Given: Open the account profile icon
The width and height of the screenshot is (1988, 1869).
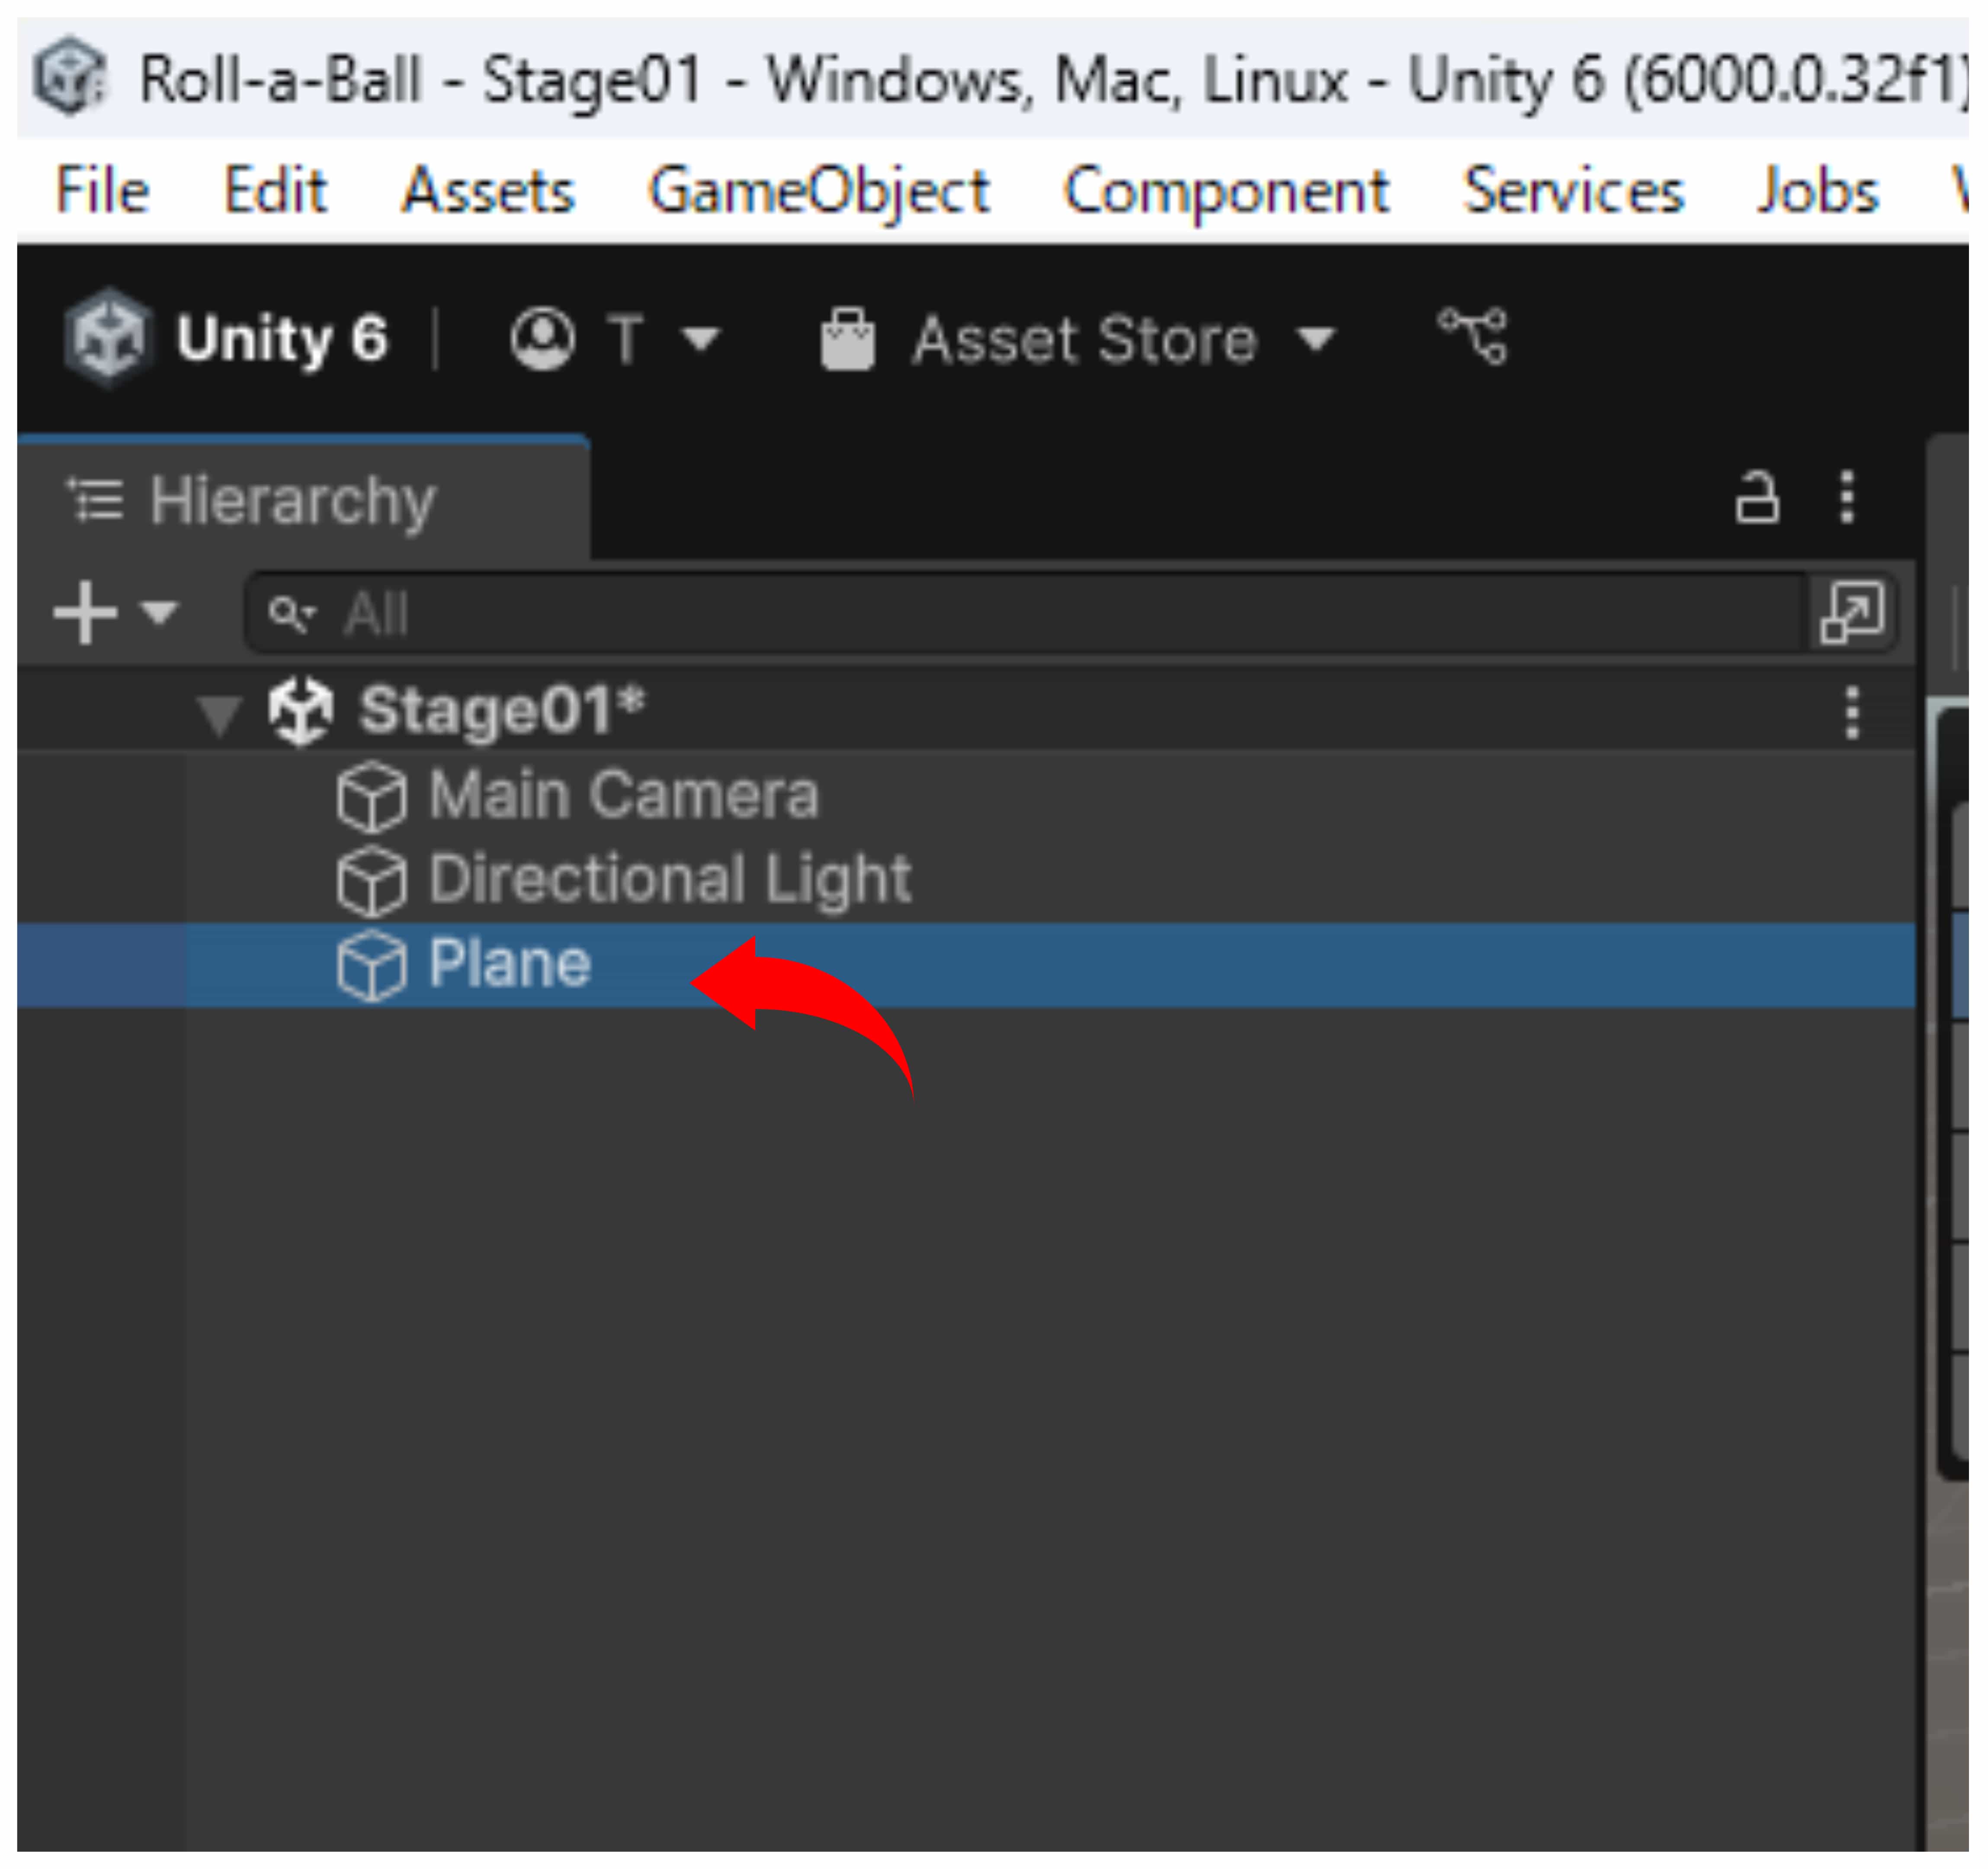Looking at the screenshot, I should (x=542, y=338).
